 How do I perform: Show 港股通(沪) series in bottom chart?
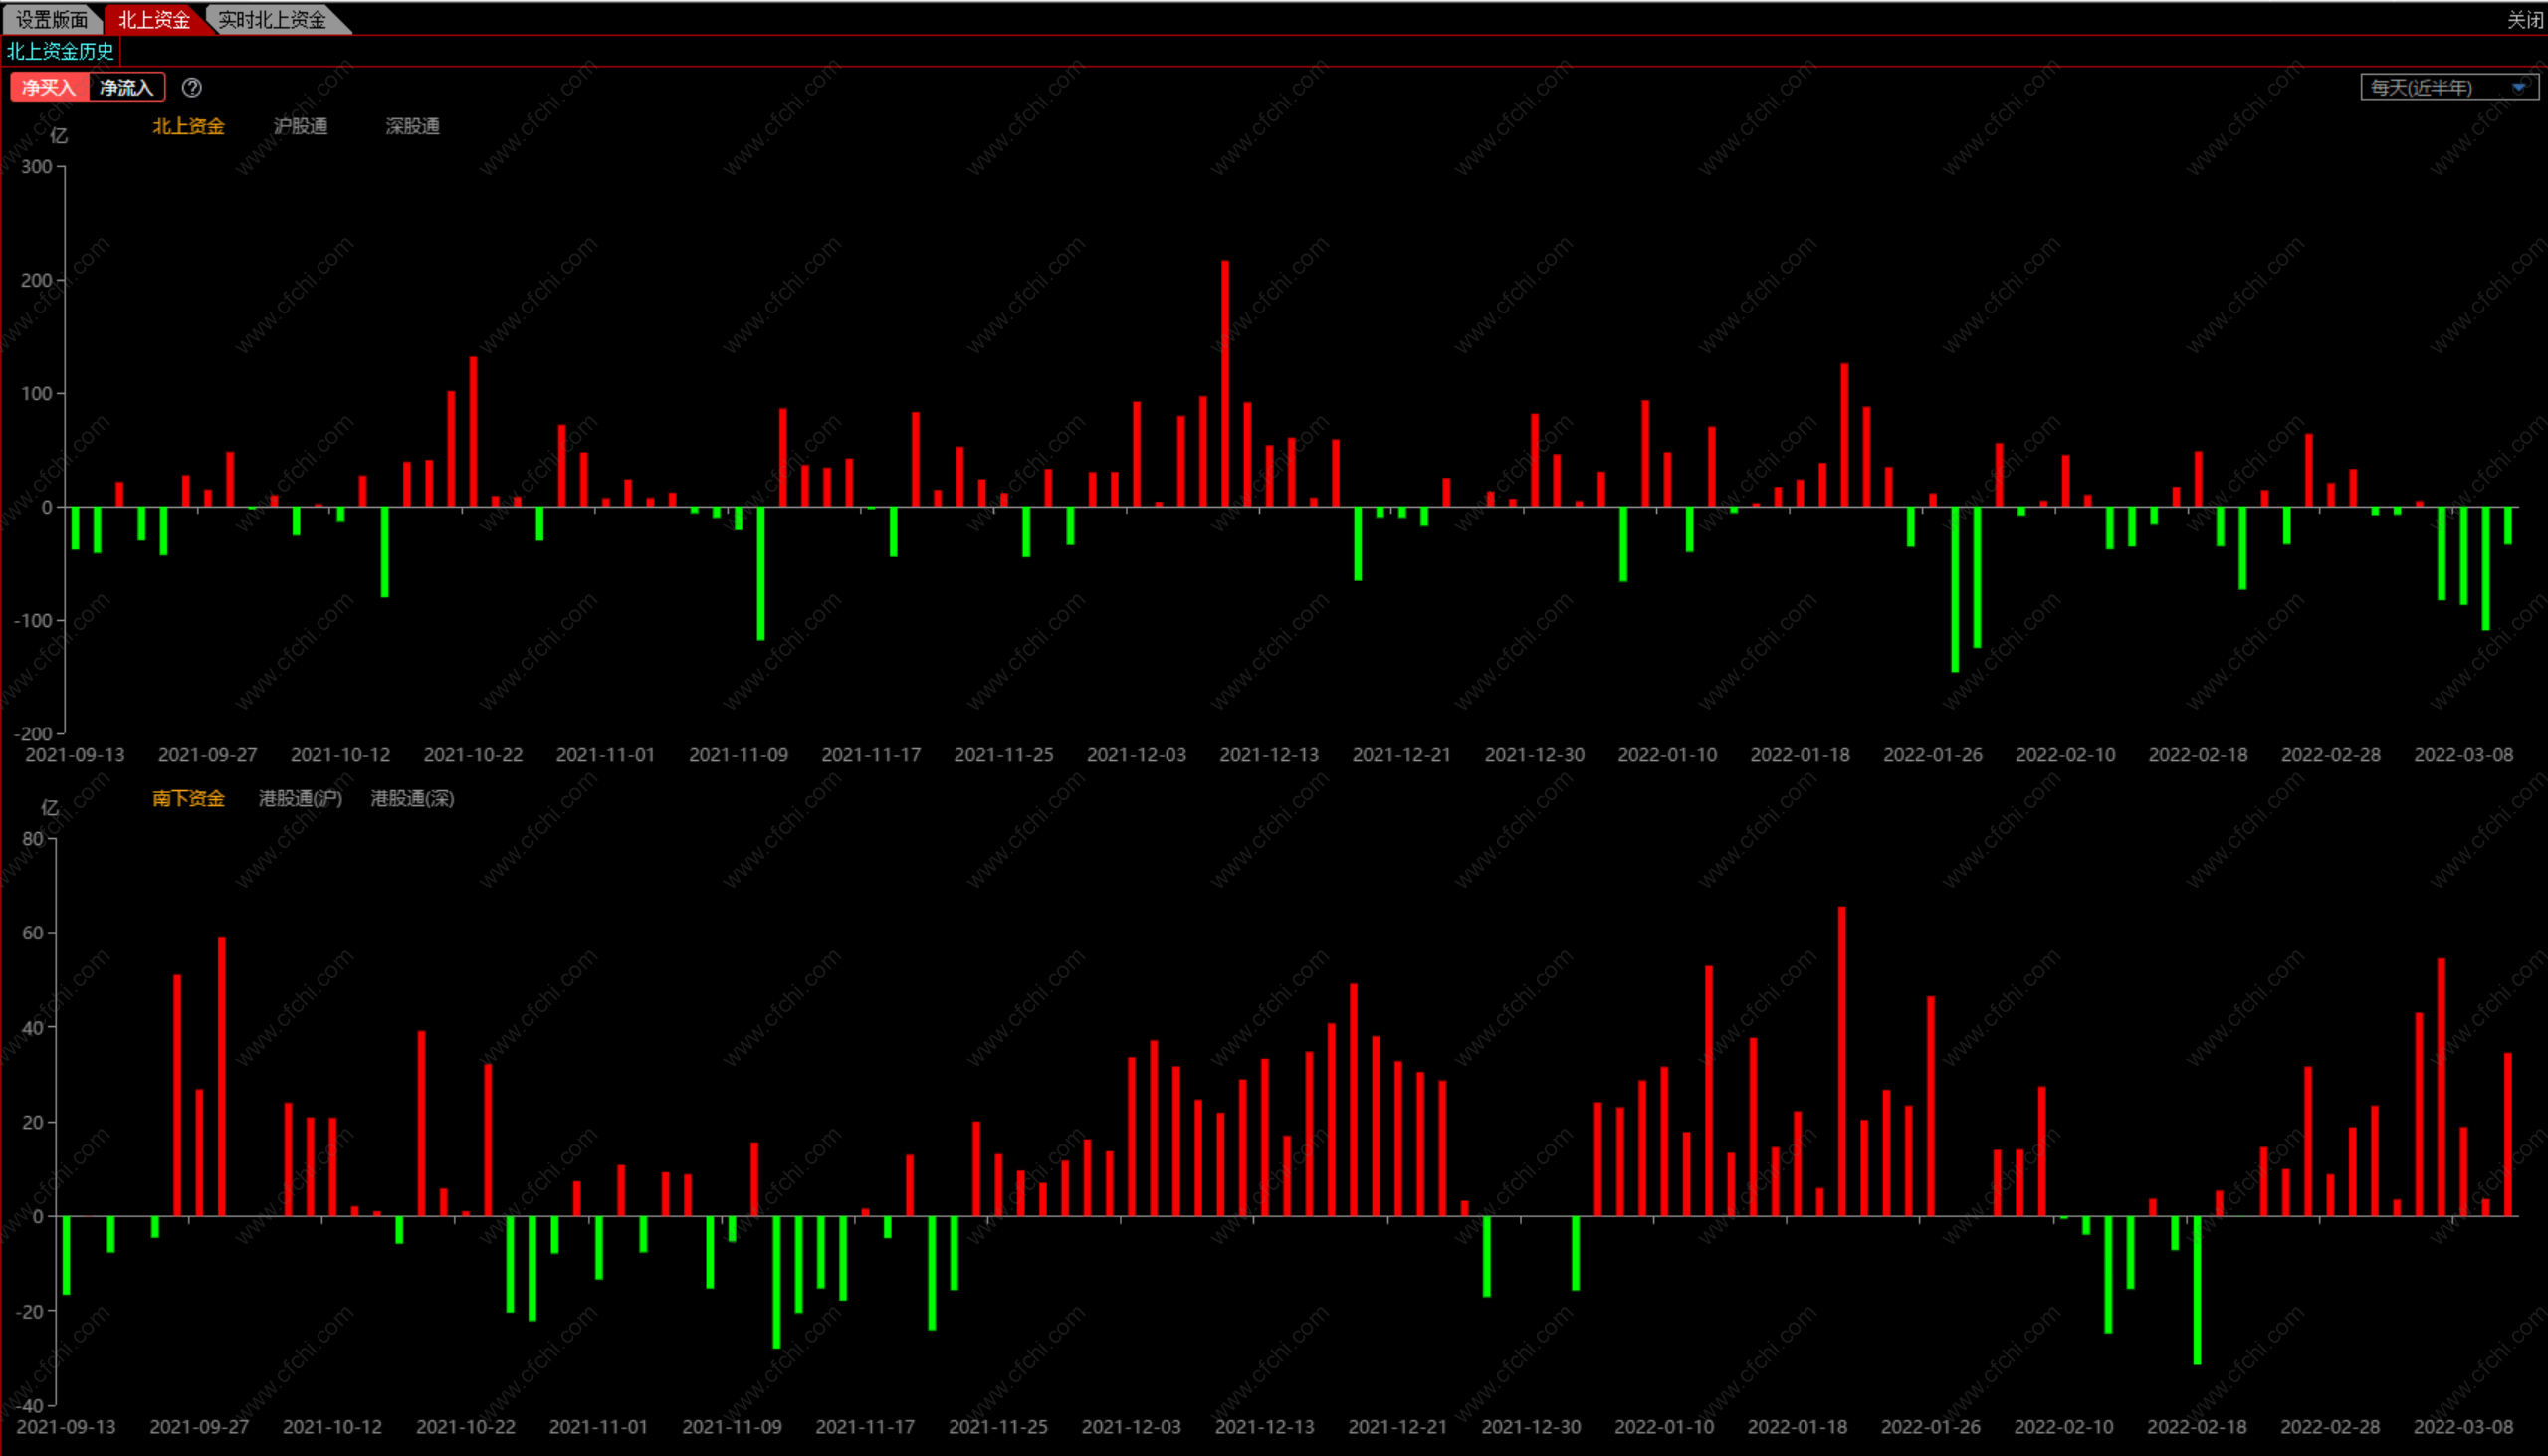(300, 798)
